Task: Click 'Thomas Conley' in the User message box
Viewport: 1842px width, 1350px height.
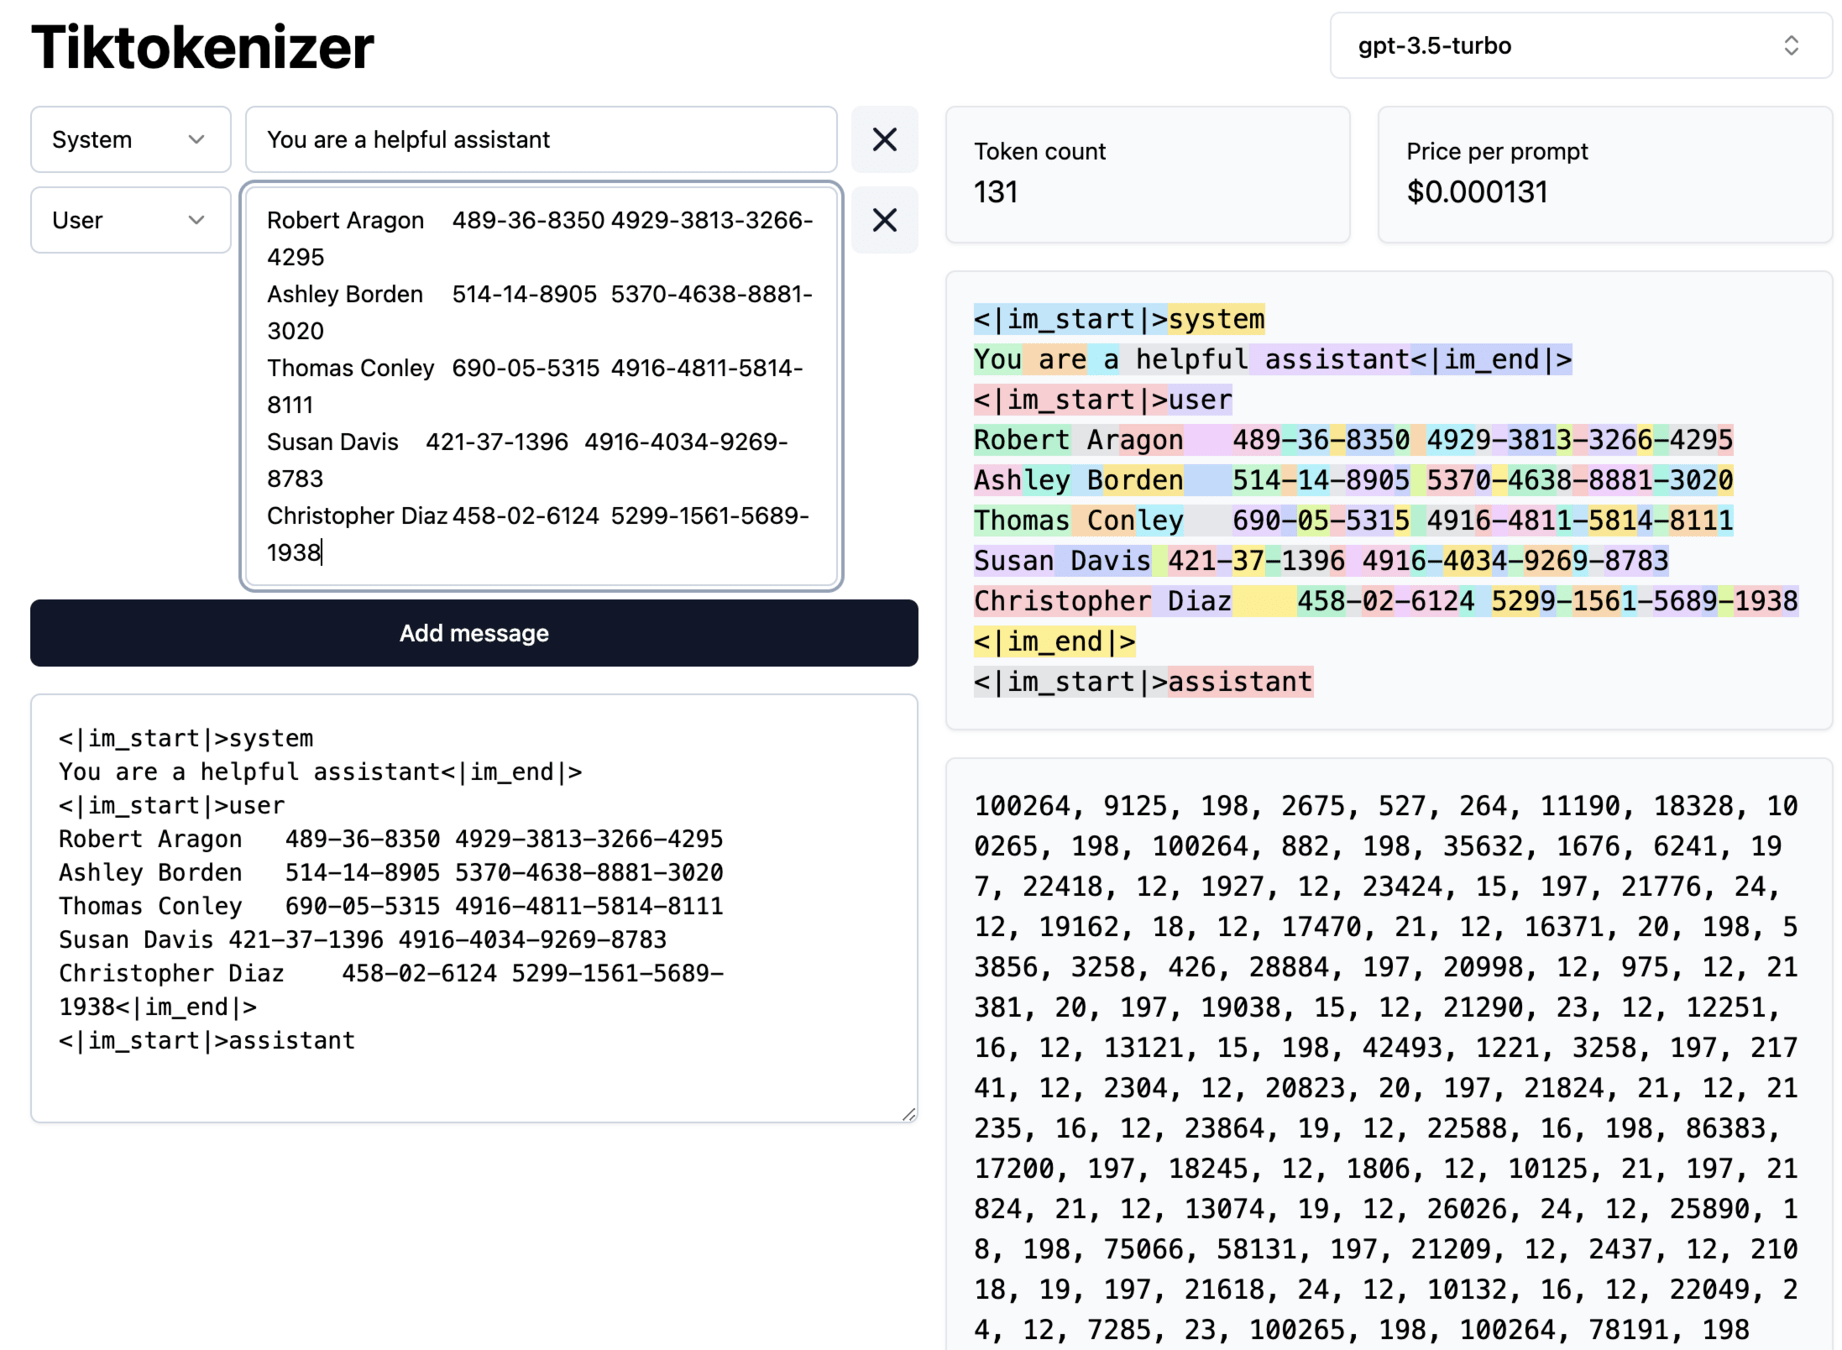Action: (351, 368)
